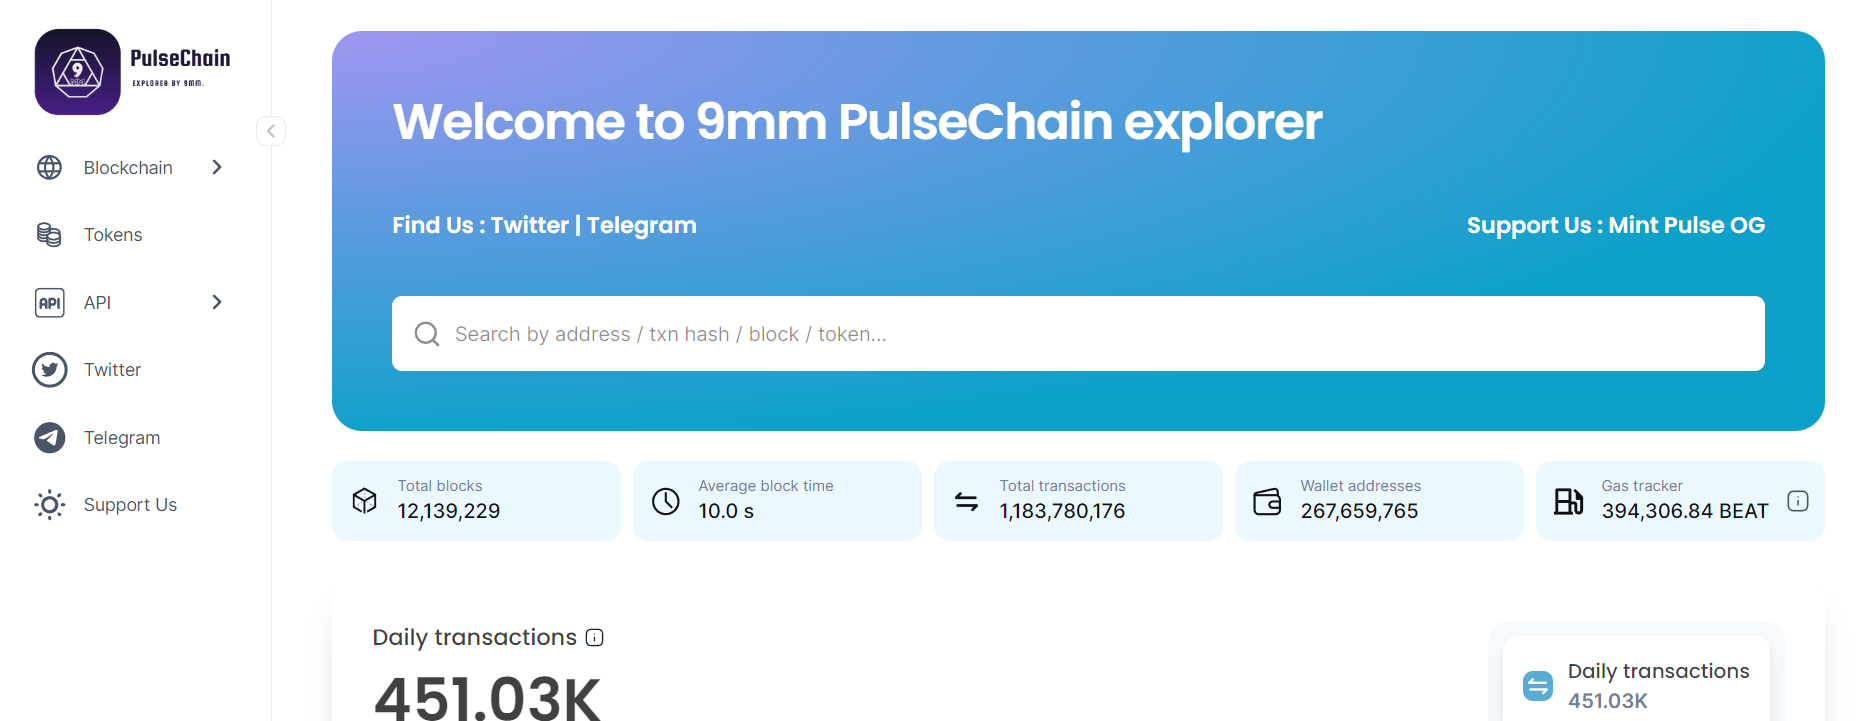Image resolution: width=1858 pixels, height=721 pixels.
Task: Click the Tokens coins icon
Action: 49,234
